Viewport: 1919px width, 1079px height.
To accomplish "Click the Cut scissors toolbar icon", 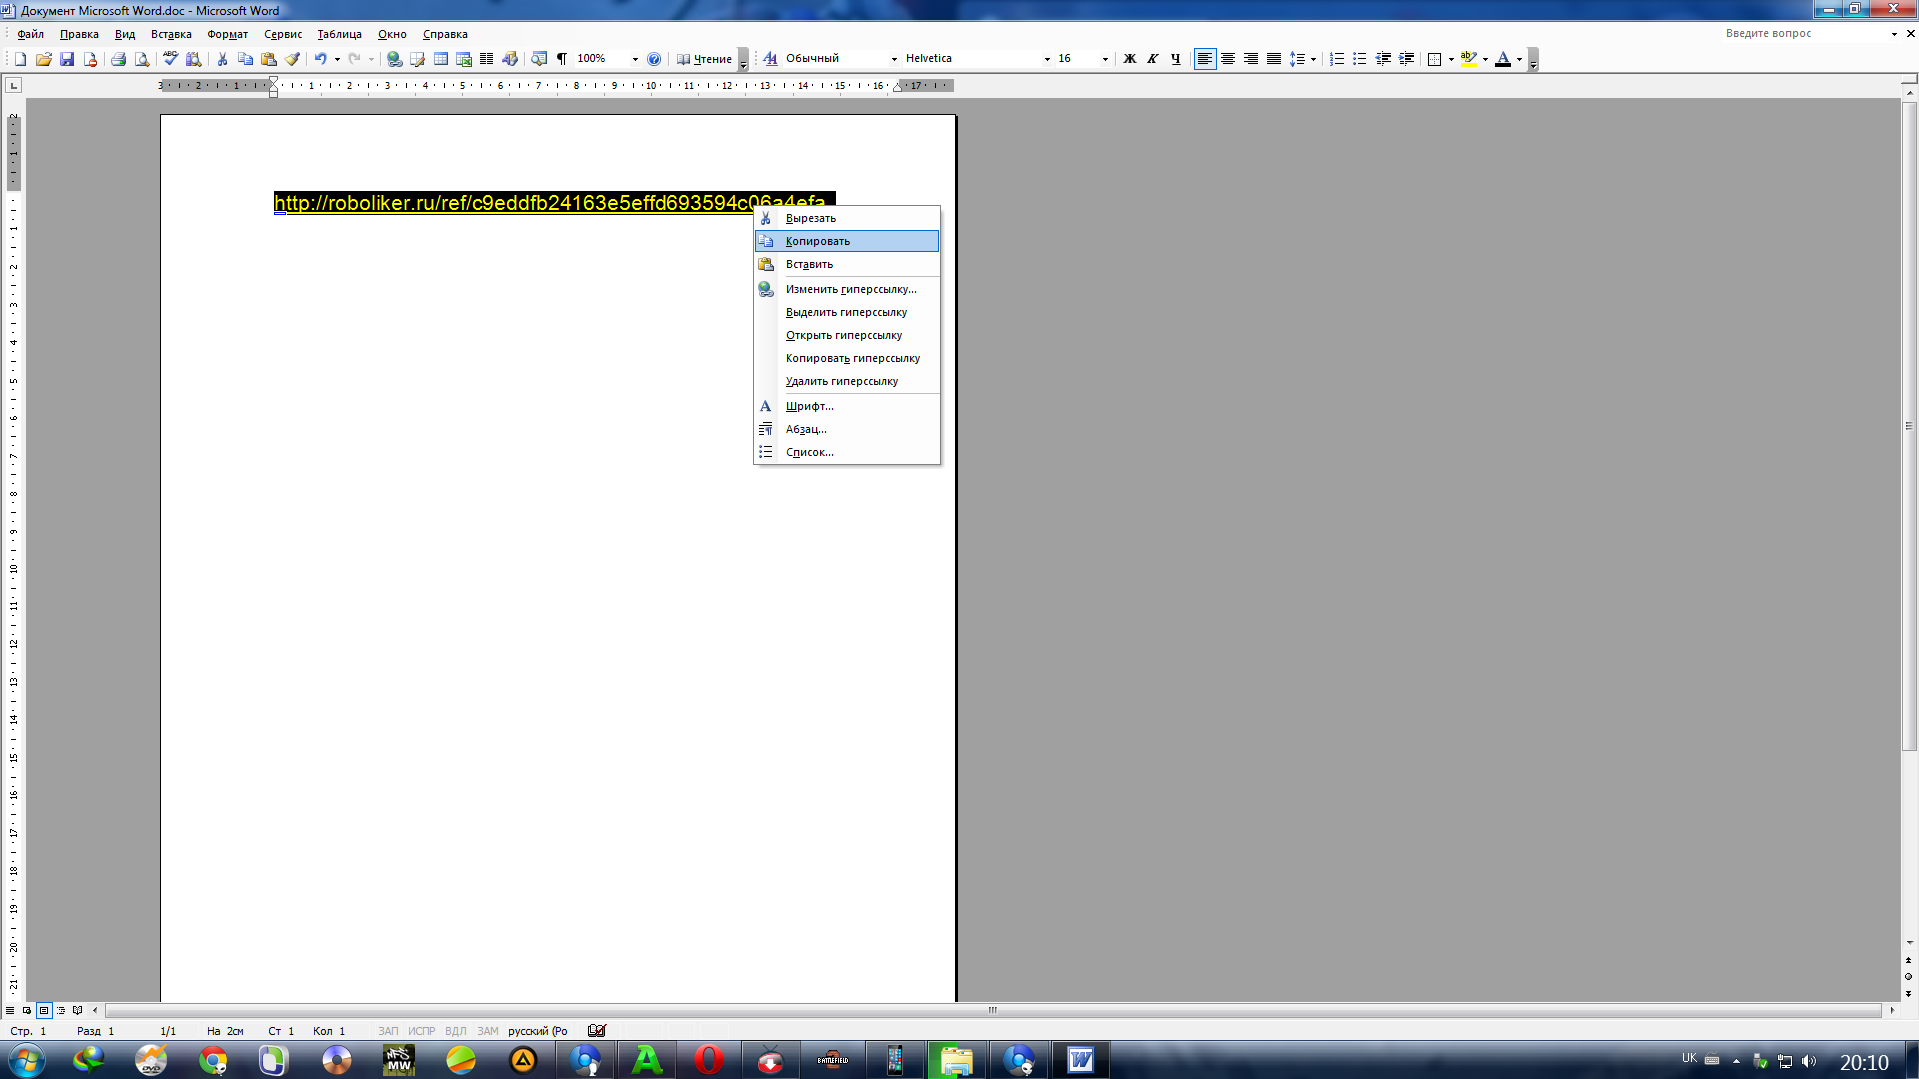I will point(222,59).
